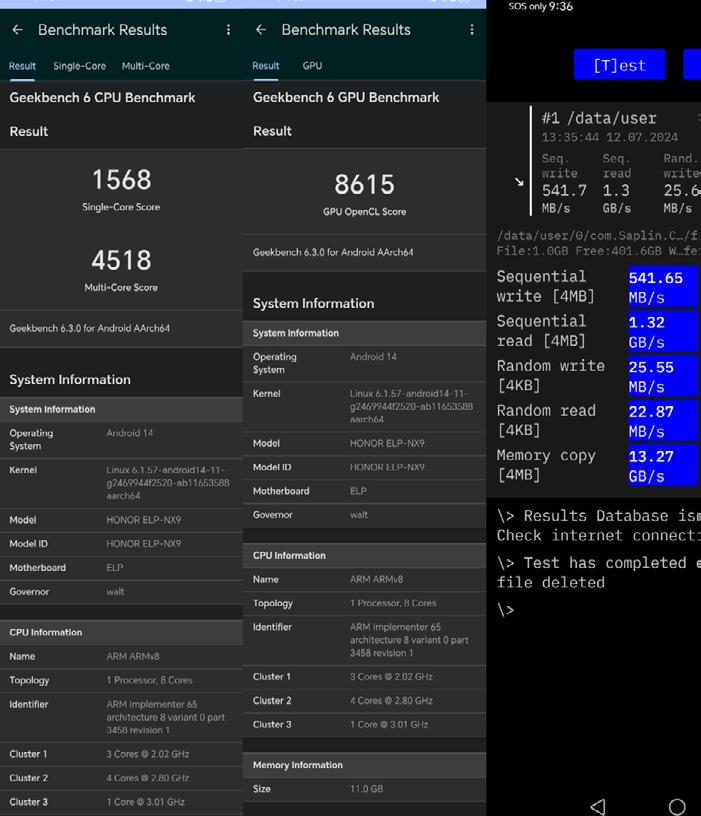Tap Kernel value in CPU panel
The image size is (701, 816).
click(x=168, y=483)
